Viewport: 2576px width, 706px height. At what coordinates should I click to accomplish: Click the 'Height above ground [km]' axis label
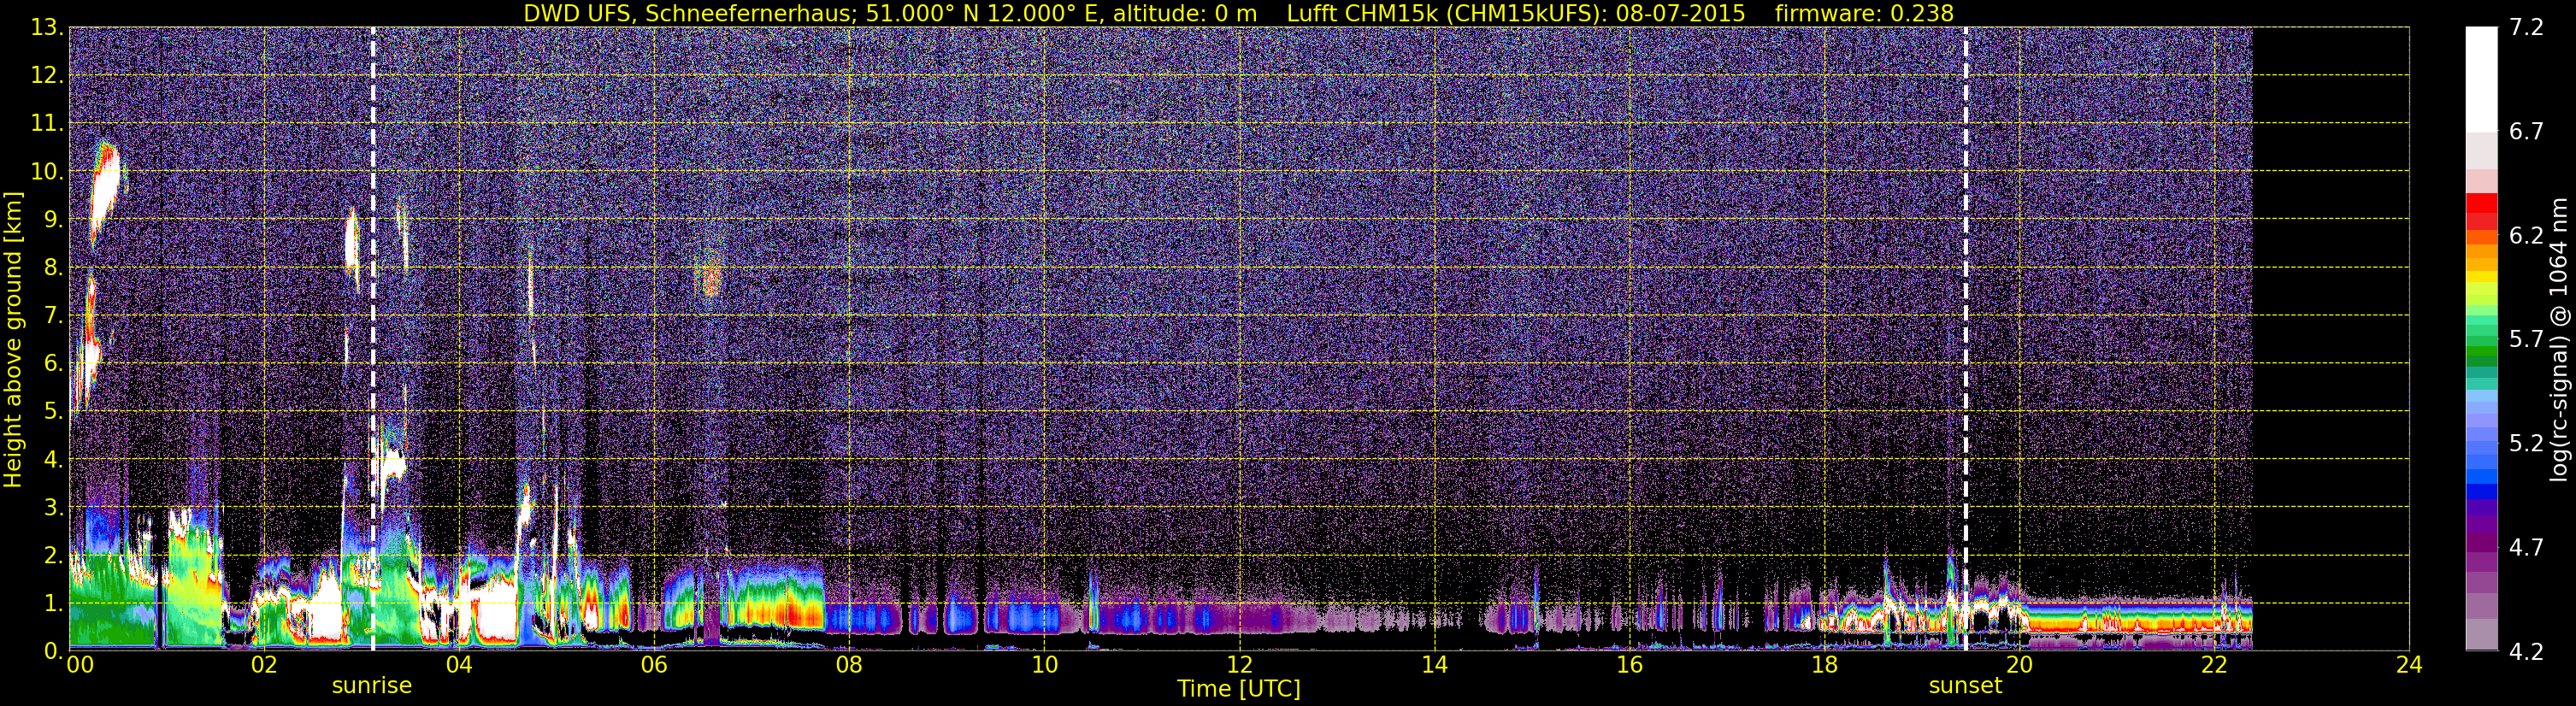coord(13,339)
